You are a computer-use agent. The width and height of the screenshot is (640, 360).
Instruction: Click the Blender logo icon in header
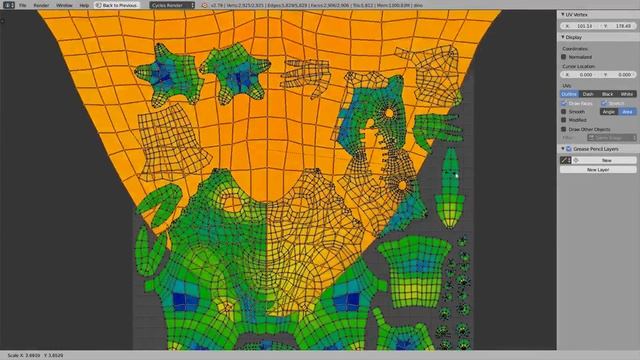[x=204, y=5]
